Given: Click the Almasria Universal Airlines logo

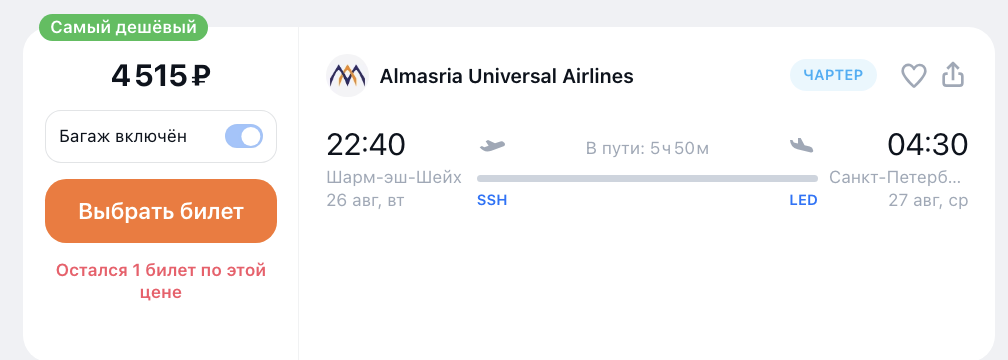Looking at the screenshot, I should [347, 76].
